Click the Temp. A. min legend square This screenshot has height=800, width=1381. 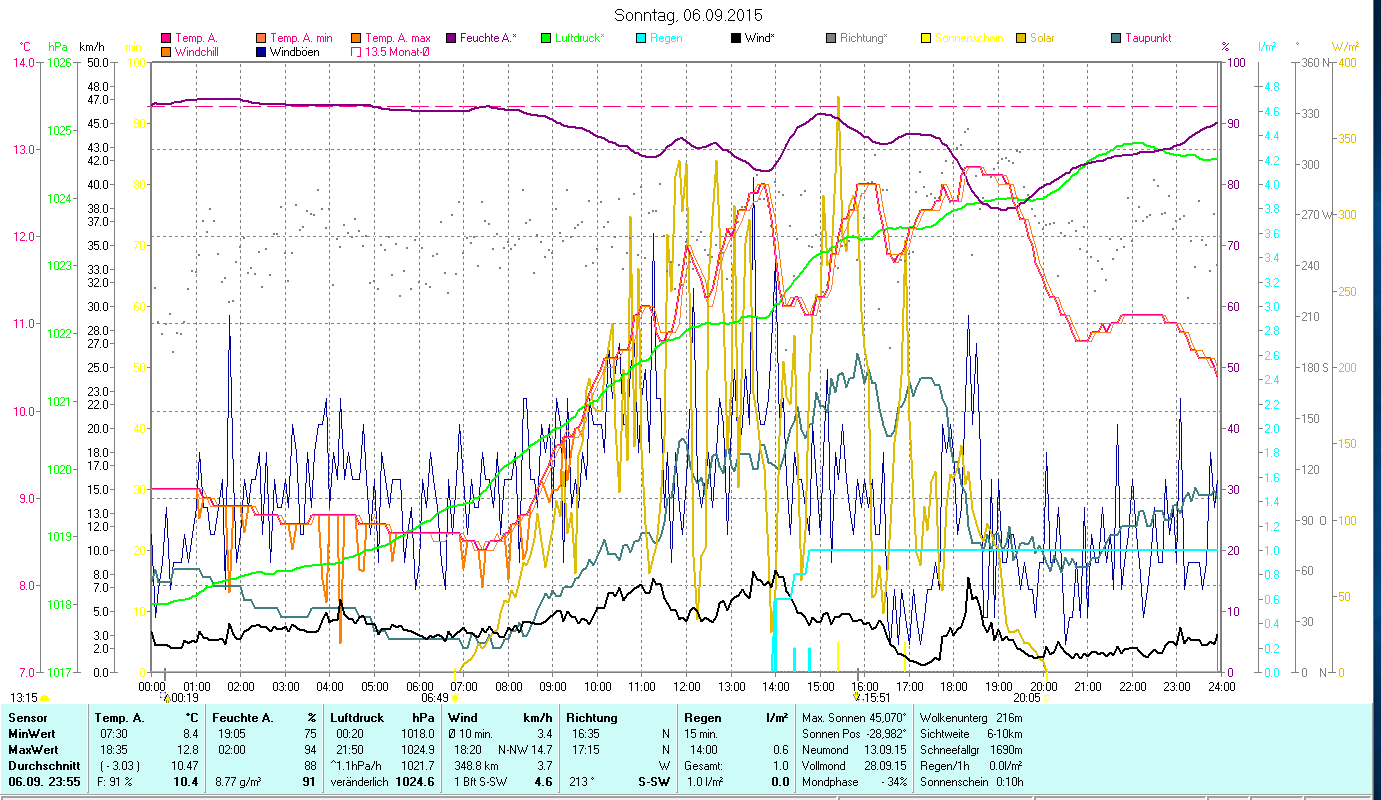[x=262, y=38]
